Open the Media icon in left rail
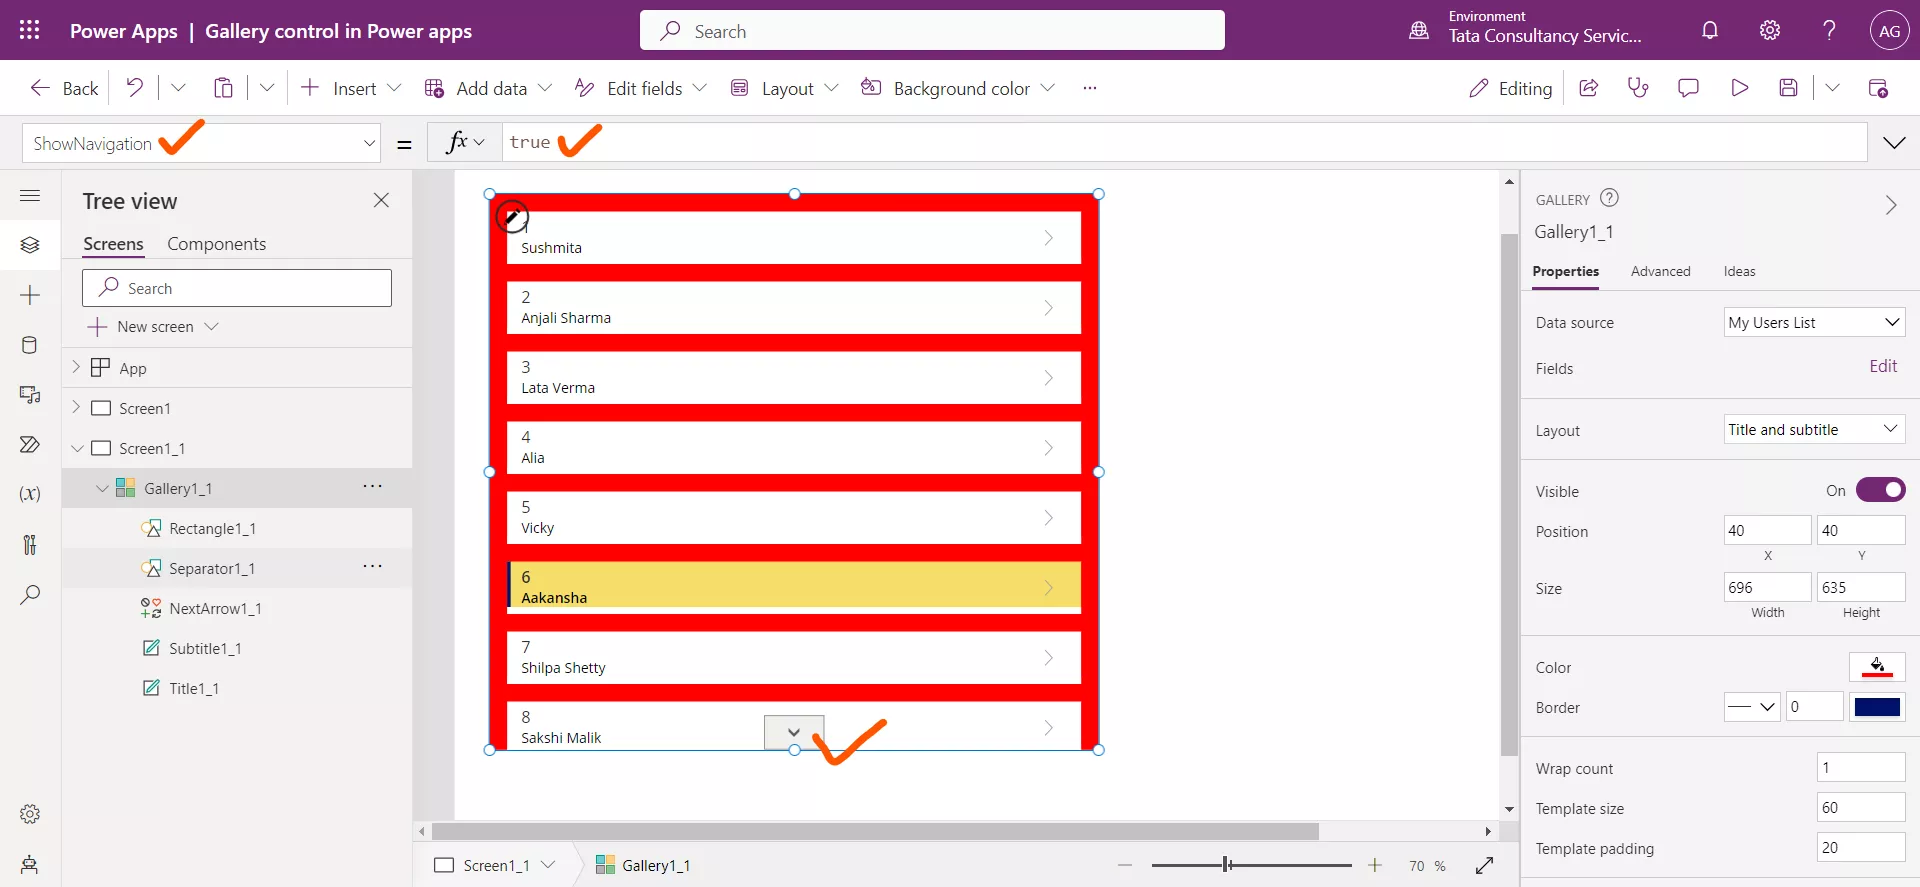 pyautogui.click(x=30, y=395)
